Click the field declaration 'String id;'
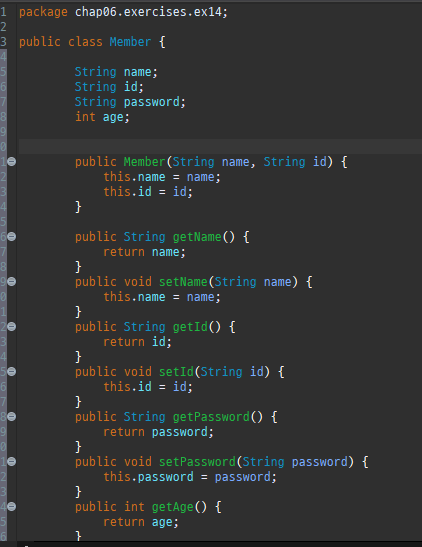The image size is (422, 547). (109, 87)
